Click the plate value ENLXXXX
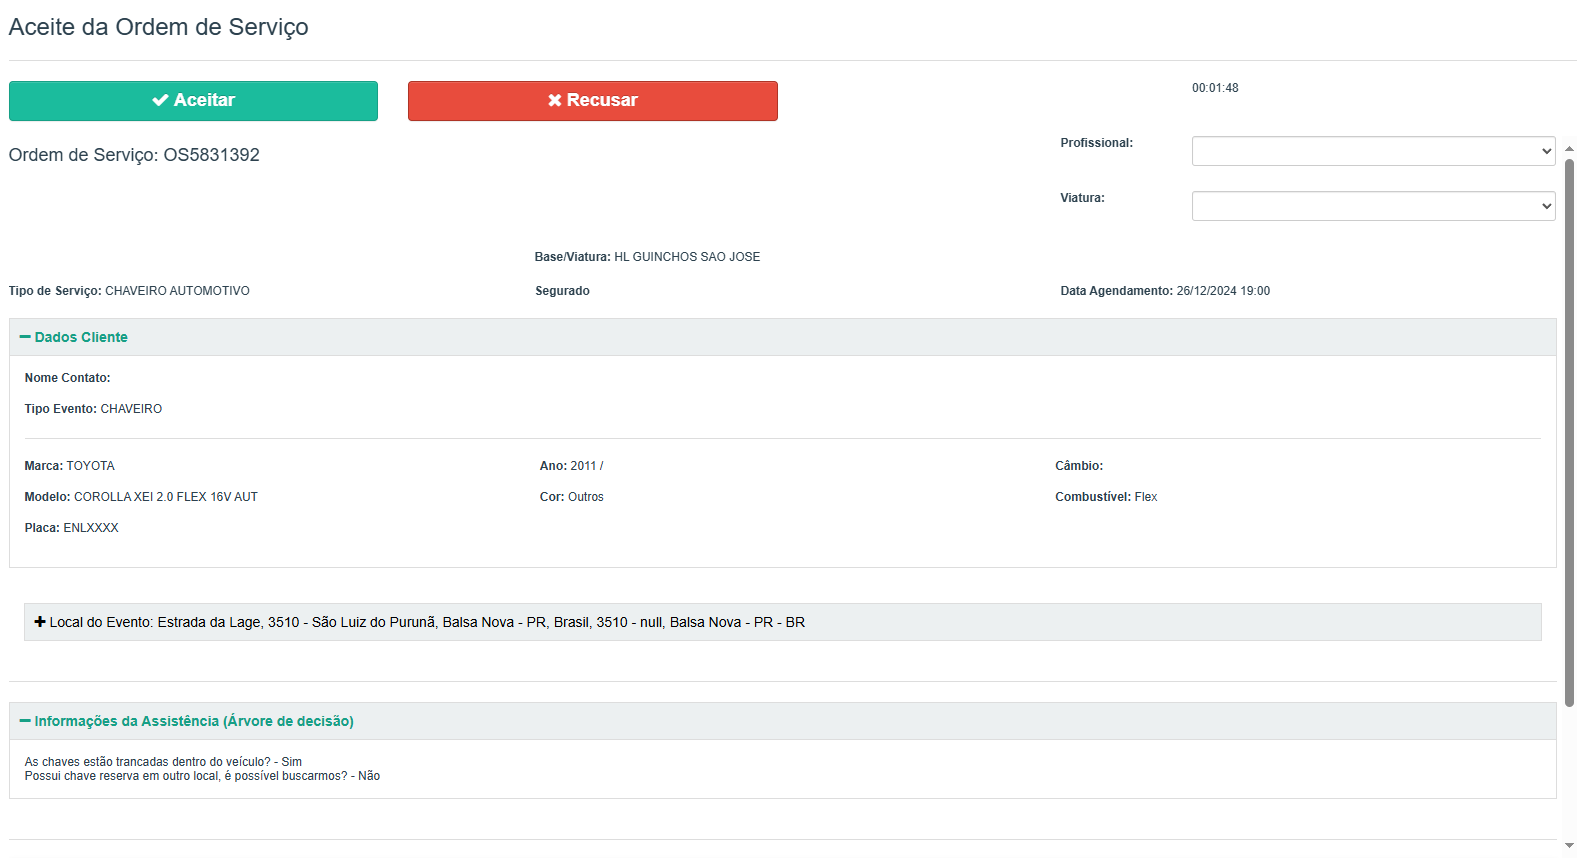Viewport: 1578px width, 859px height. pyautogui.click(x=91, y=528)
